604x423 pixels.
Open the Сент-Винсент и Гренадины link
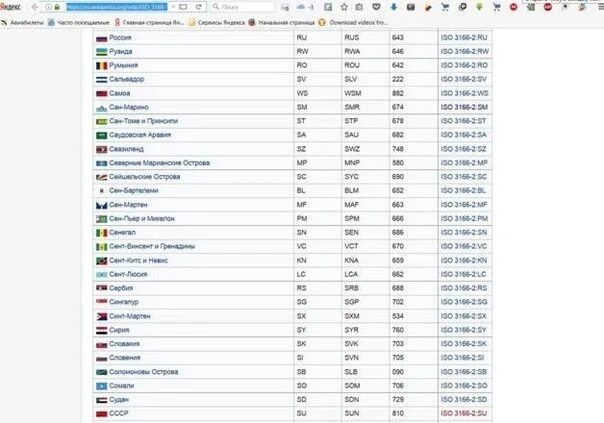pyautogui.click(x=152, y=246)
